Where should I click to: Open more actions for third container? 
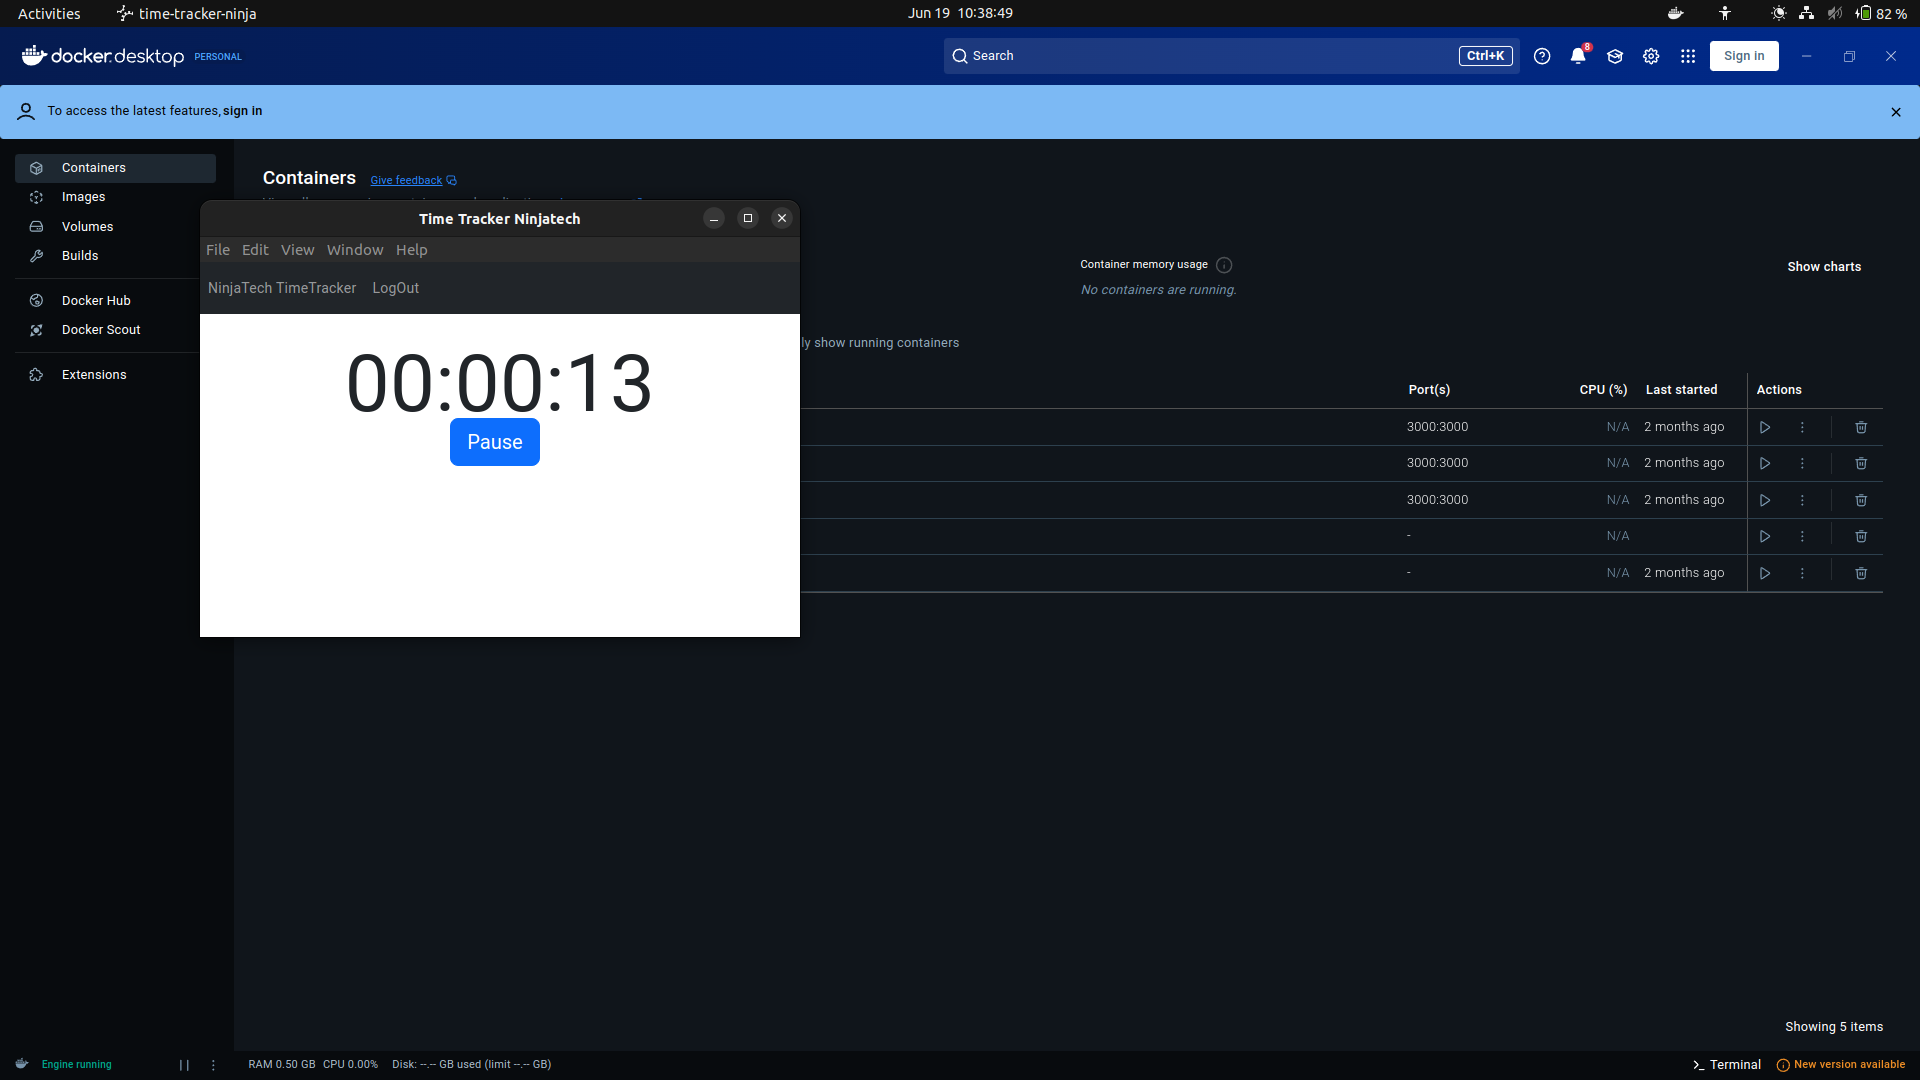pyautogui.click(x=1802, y=500)
